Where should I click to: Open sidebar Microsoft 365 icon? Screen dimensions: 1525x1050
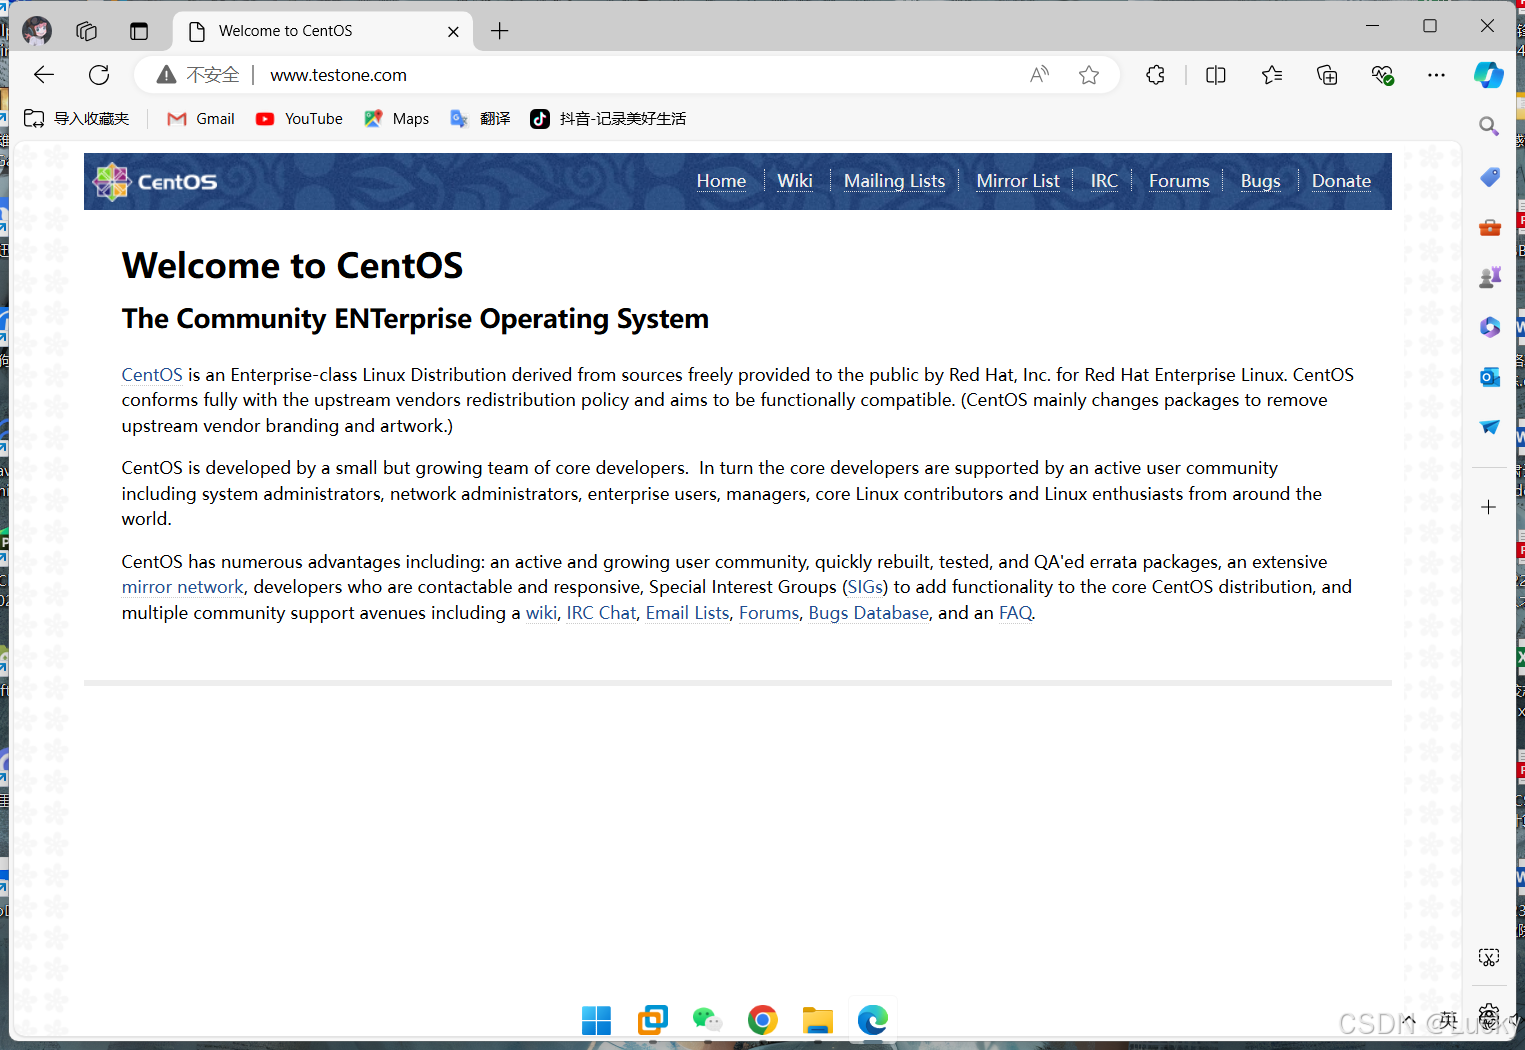1489,327
